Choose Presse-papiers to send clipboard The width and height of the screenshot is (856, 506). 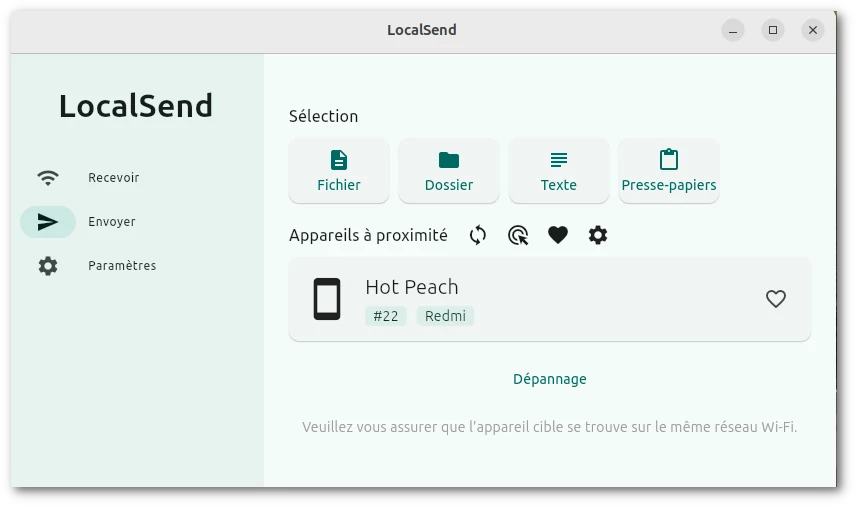coord(669,171)
